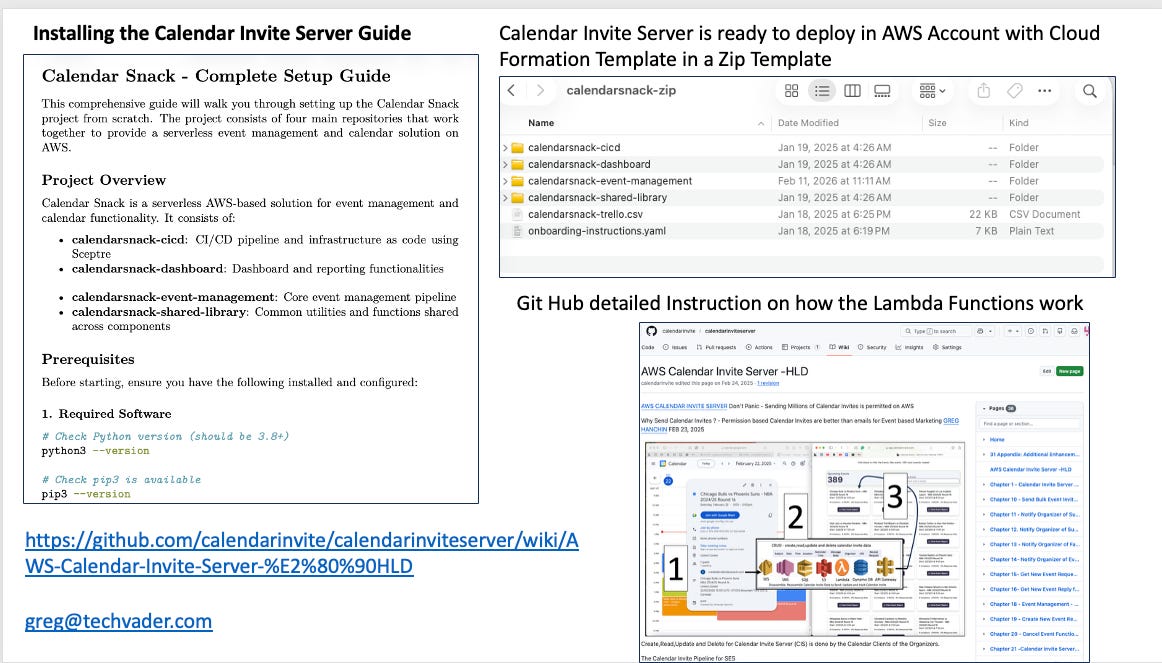The height and width of the screenshot is (663, 1162).
Task: Click the GitHub 'Type / to search' field
Action: [x=936, y=331]
